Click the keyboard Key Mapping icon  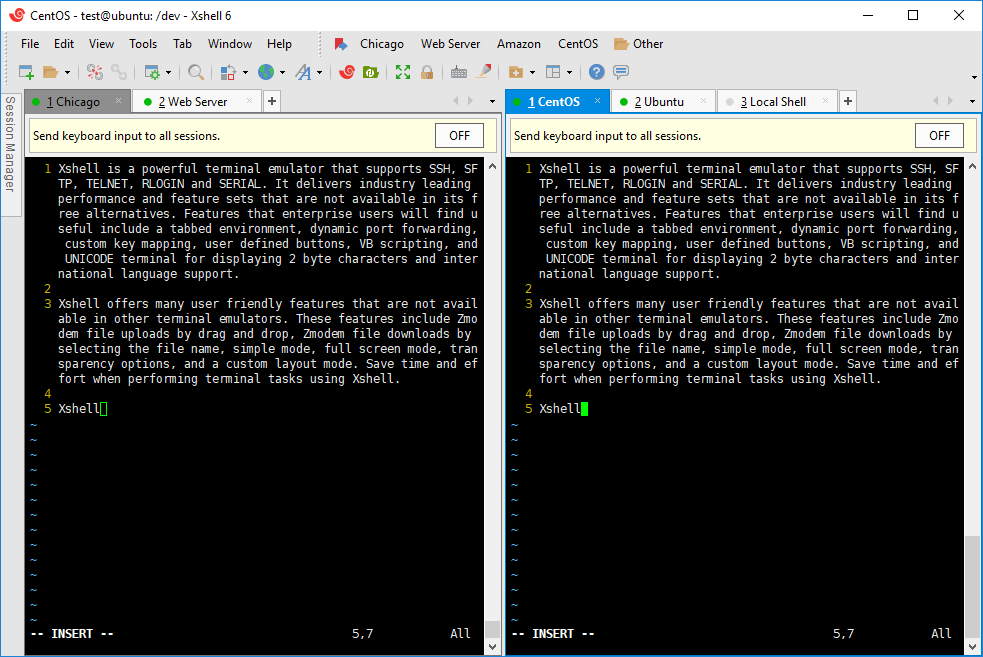click(459, 72)
